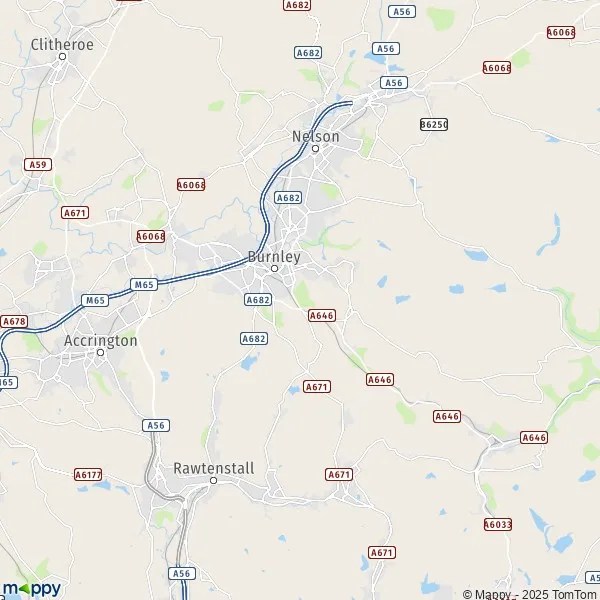Click the A56 shield north of Rawtenstall

156,426
